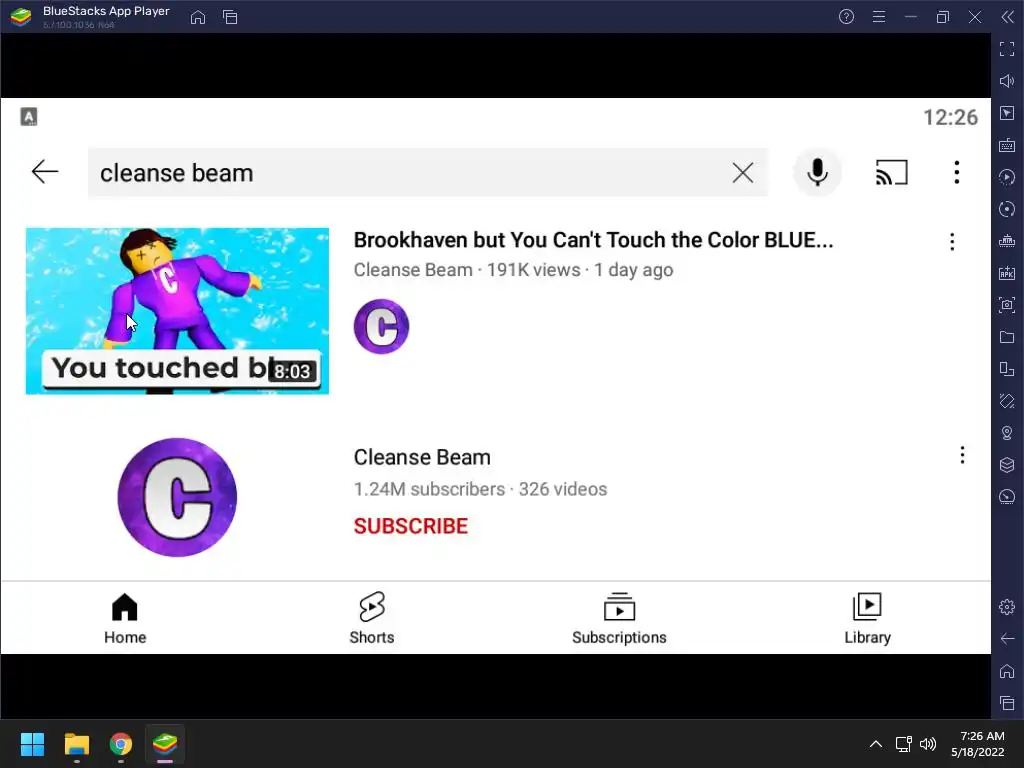Expand the system tray hidden icons chevron
The height and width of the screenshot is (768, 1024).
tap(876, 744)
